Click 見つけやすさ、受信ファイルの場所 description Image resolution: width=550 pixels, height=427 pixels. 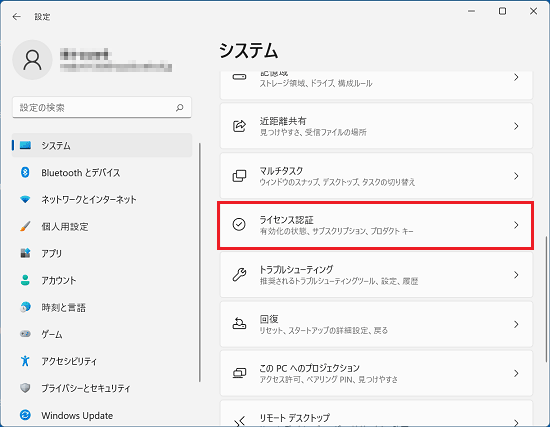(313, 132)
